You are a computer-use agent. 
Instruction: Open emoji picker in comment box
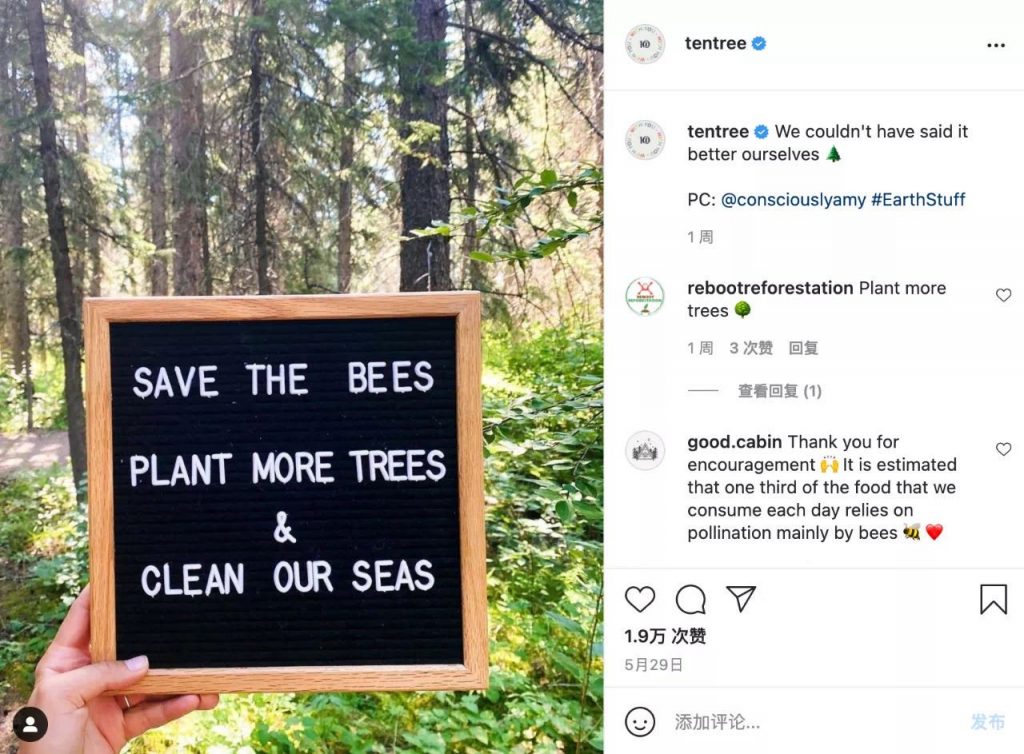[640, 721]
